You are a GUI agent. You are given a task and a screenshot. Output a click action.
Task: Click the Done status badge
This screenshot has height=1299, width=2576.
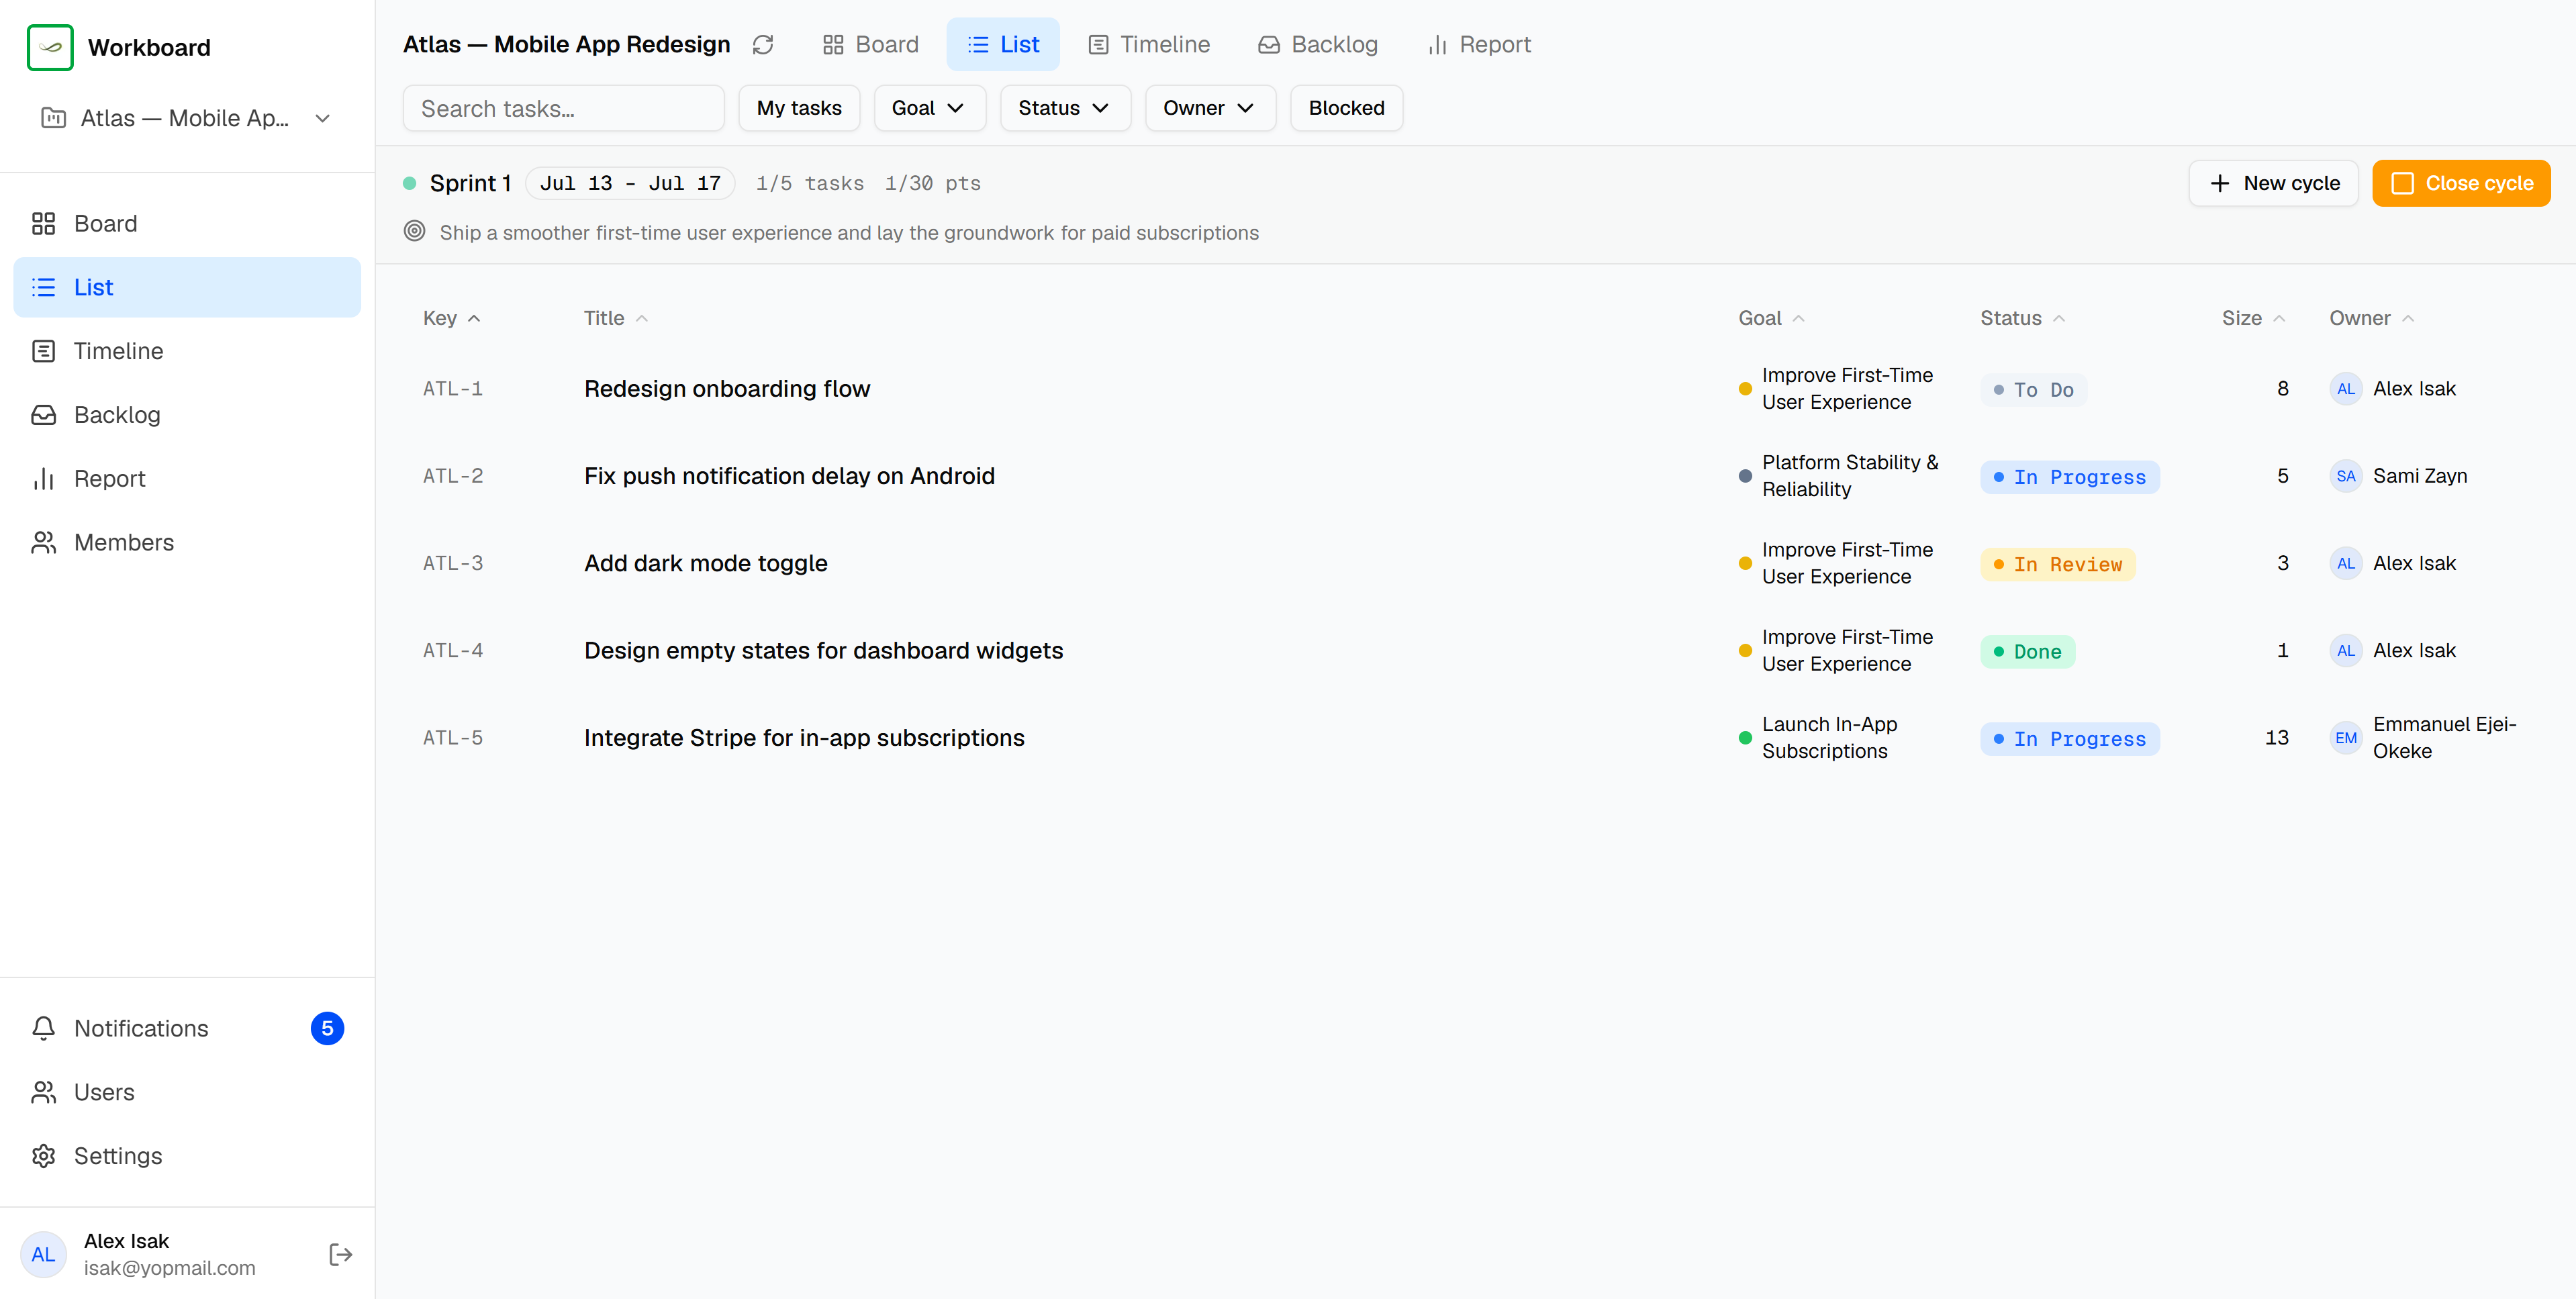(x=2027, y=652)
